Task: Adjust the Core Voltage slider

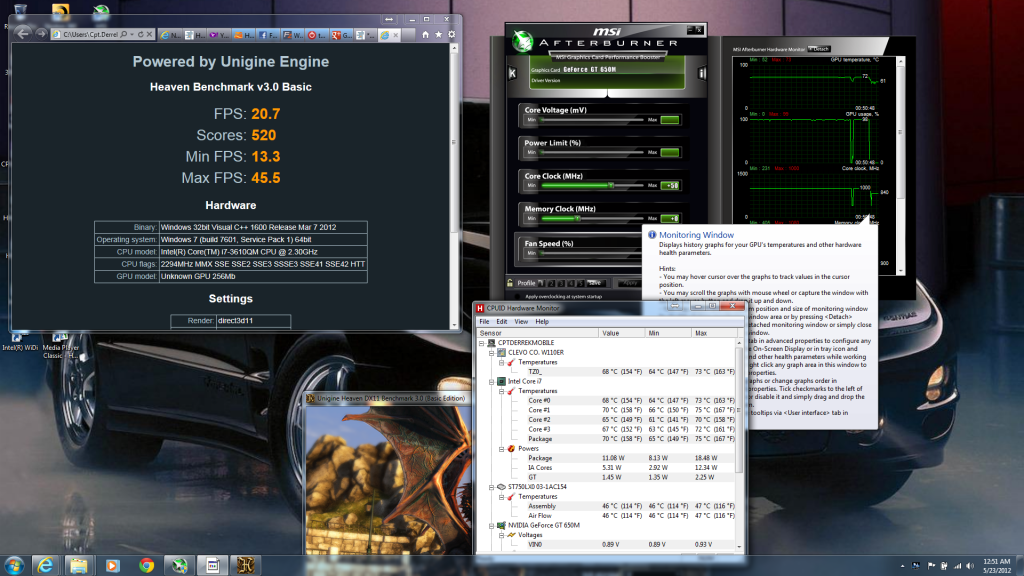Action: pyautogui.click(x=592, y=120)
